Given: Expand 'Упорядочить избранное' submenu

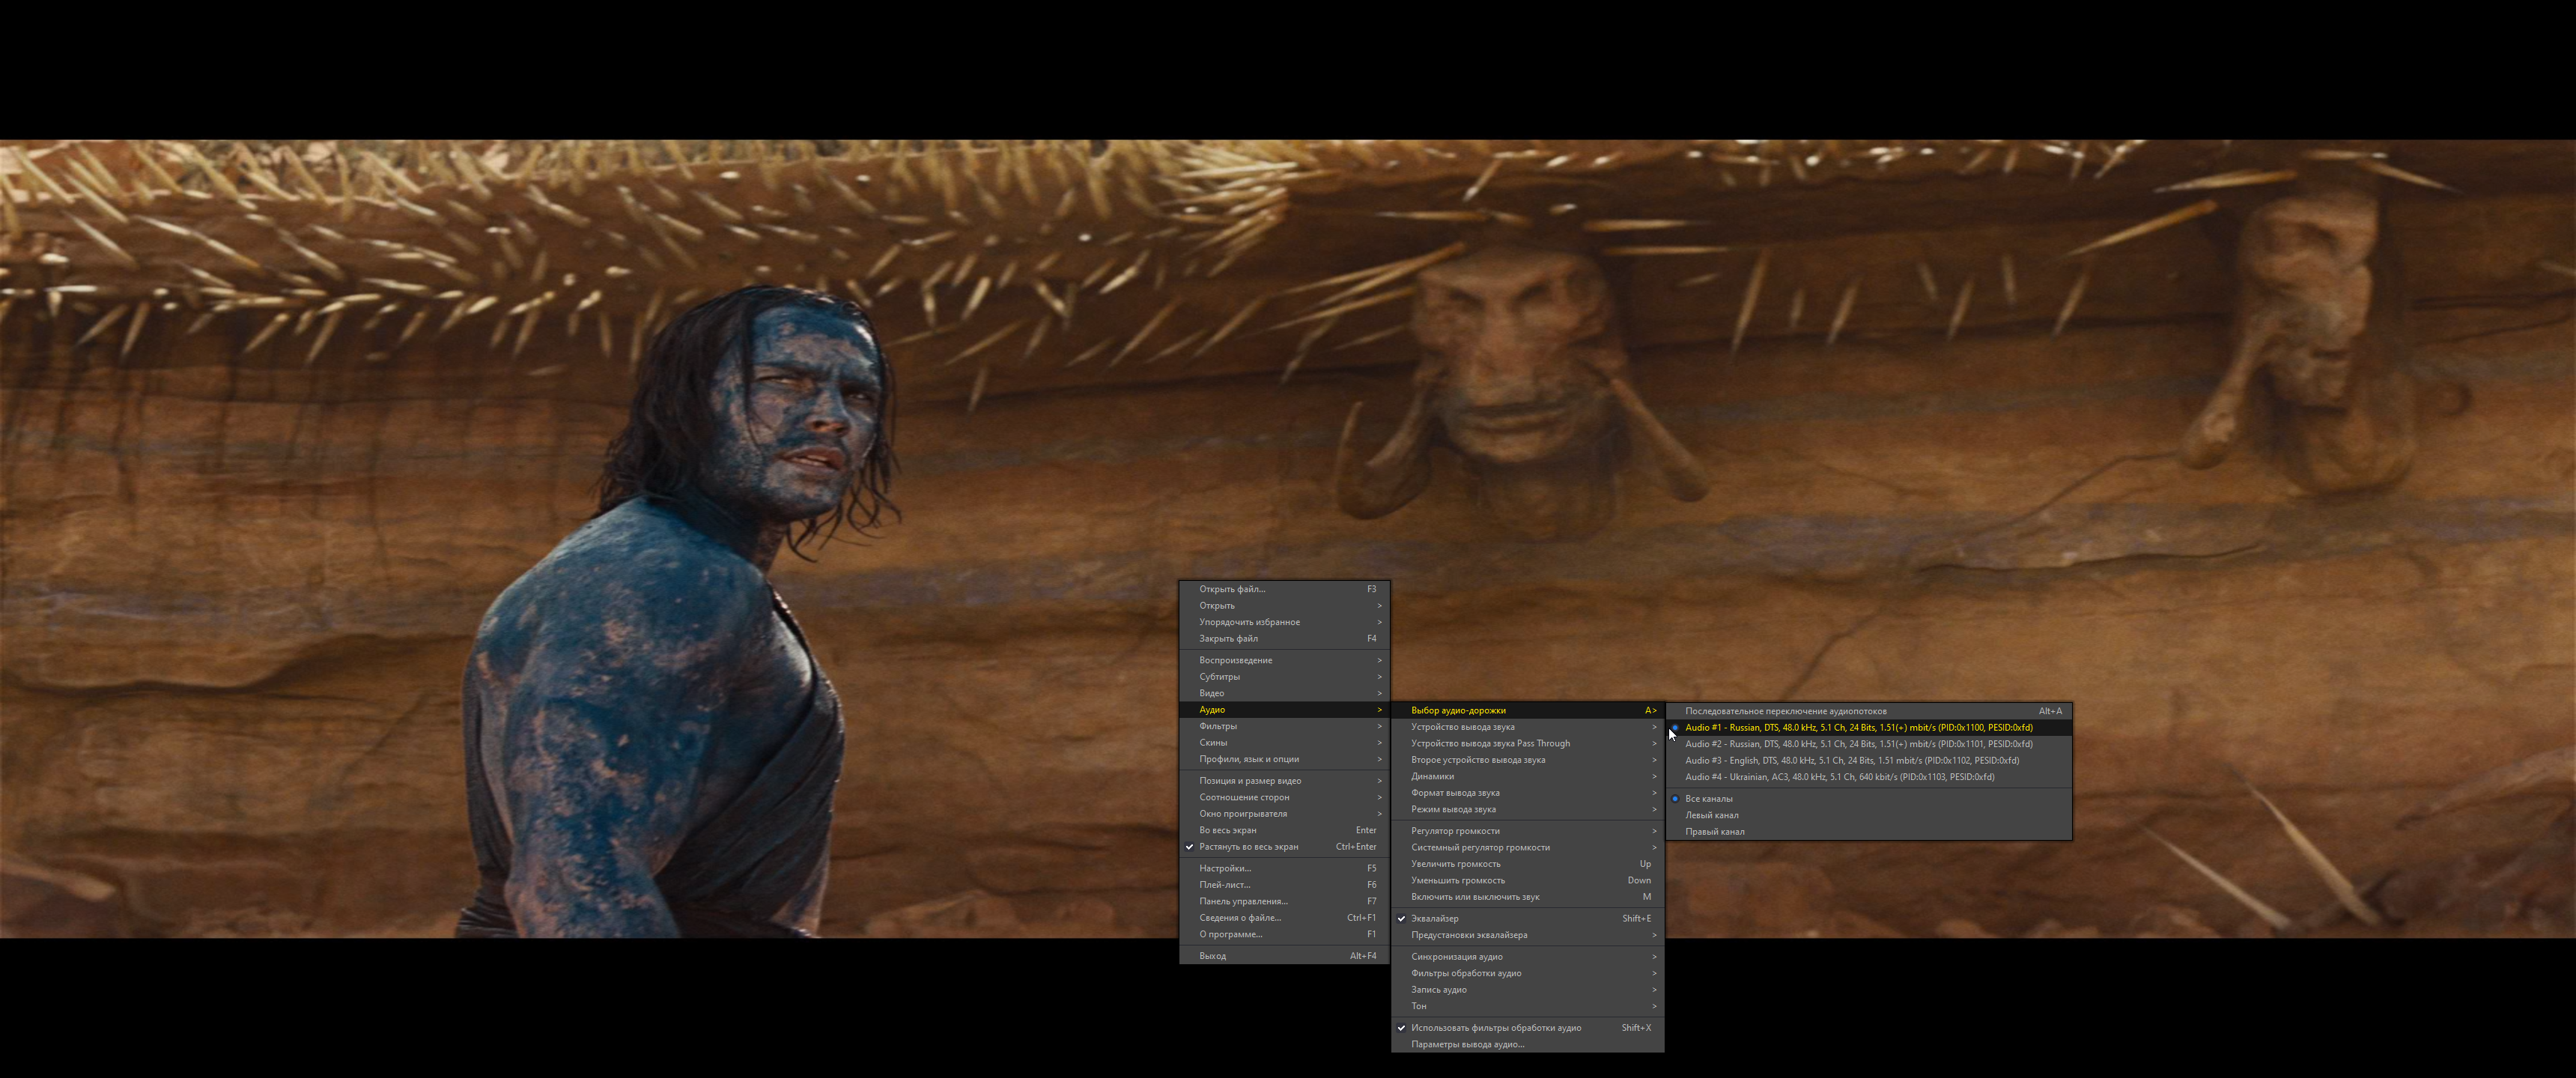Looking at the screenshot, I should coord(1285,622).
